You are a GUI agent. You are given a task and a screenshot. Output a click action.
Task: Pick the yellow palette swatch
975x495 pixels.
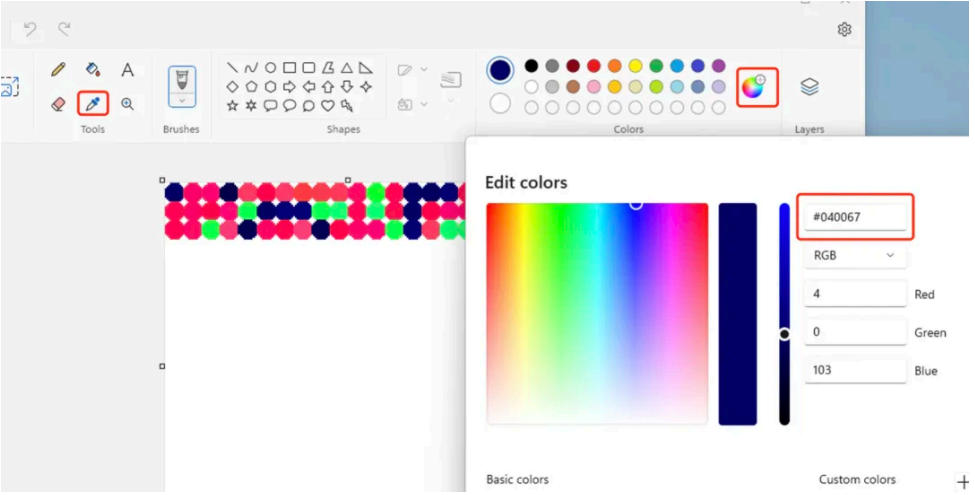click(635, 66)
